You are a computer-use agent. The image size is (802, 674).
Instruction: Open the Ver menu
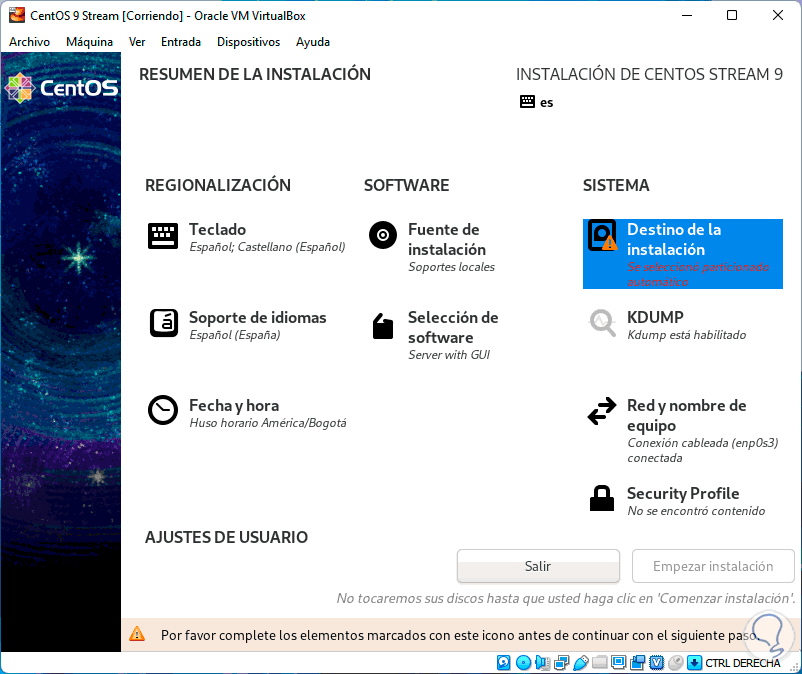click(x=137, y=42)
